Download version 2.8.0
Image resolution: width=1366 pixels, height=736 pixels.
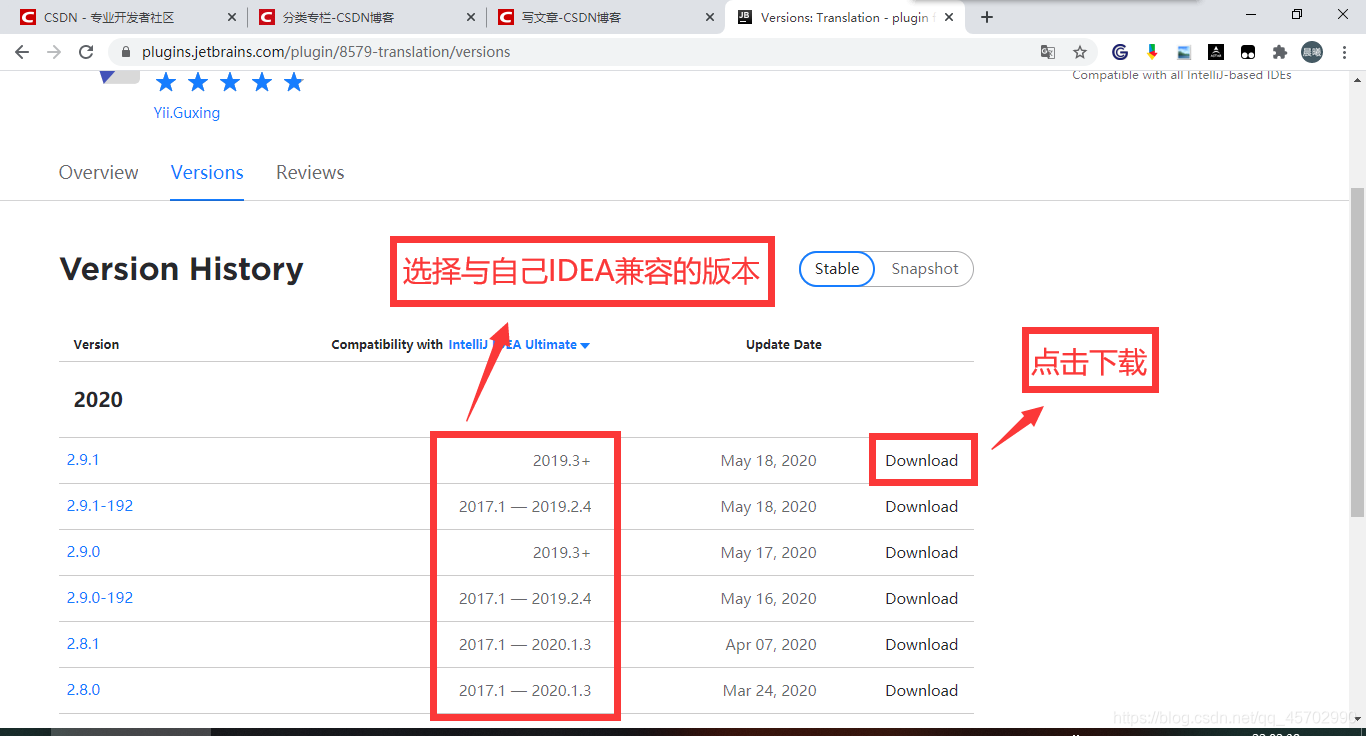[922, 691]
